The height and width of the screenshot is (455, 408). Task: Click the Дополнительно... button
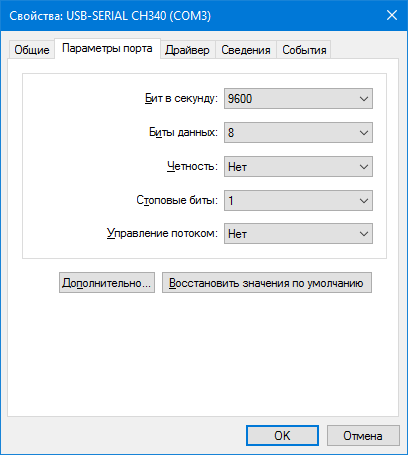(107, 283)
